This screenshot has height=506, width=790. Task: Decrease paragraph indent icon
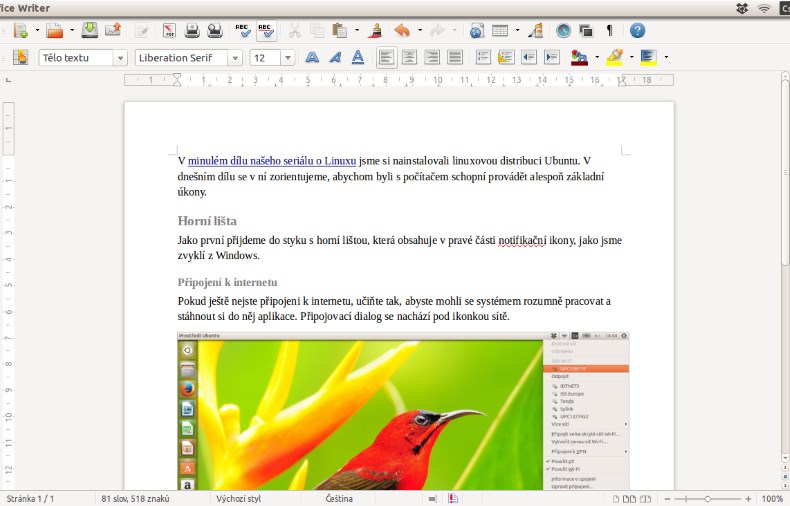(529, 57)
